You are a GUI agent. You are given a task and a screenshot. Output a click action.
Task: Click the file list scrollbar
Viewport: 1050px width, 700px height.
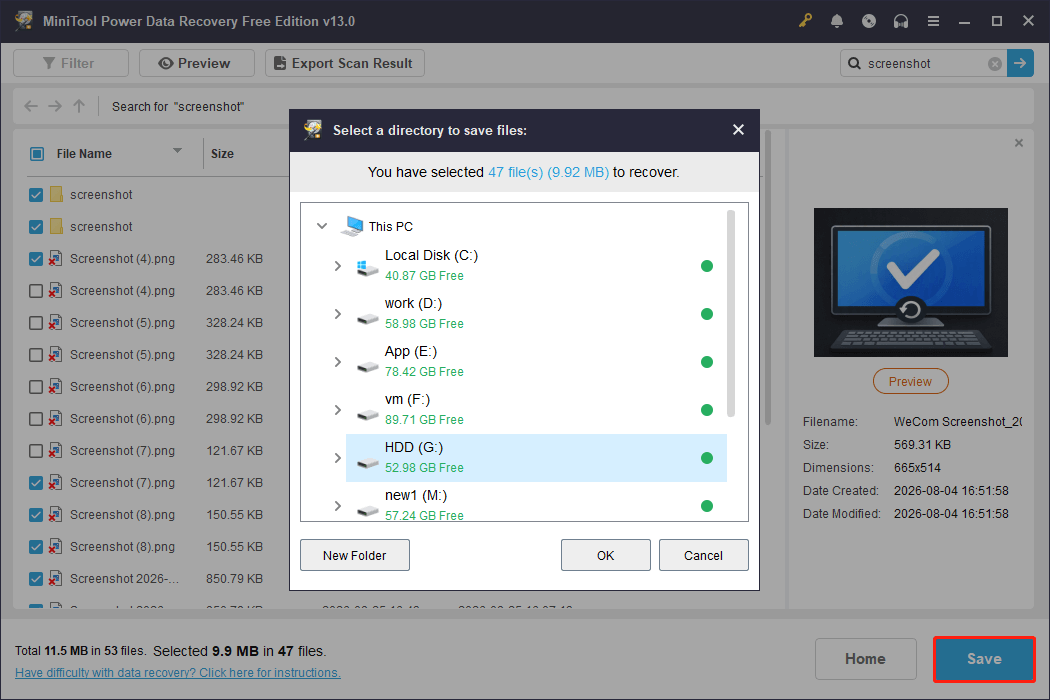point(768,278)
